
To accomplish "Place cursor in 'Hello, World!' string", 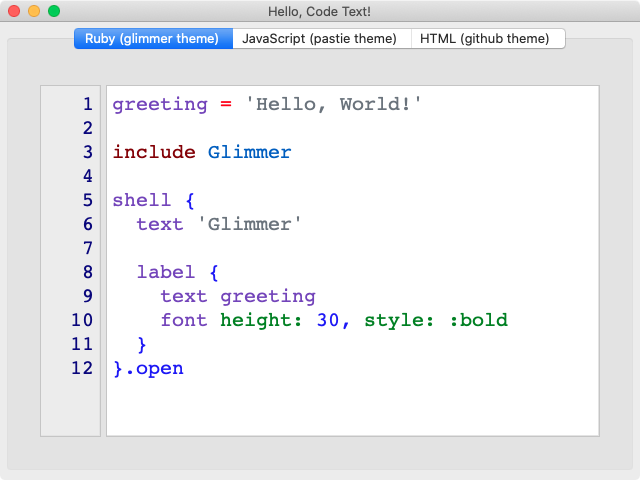I will (x=333, y=104).
